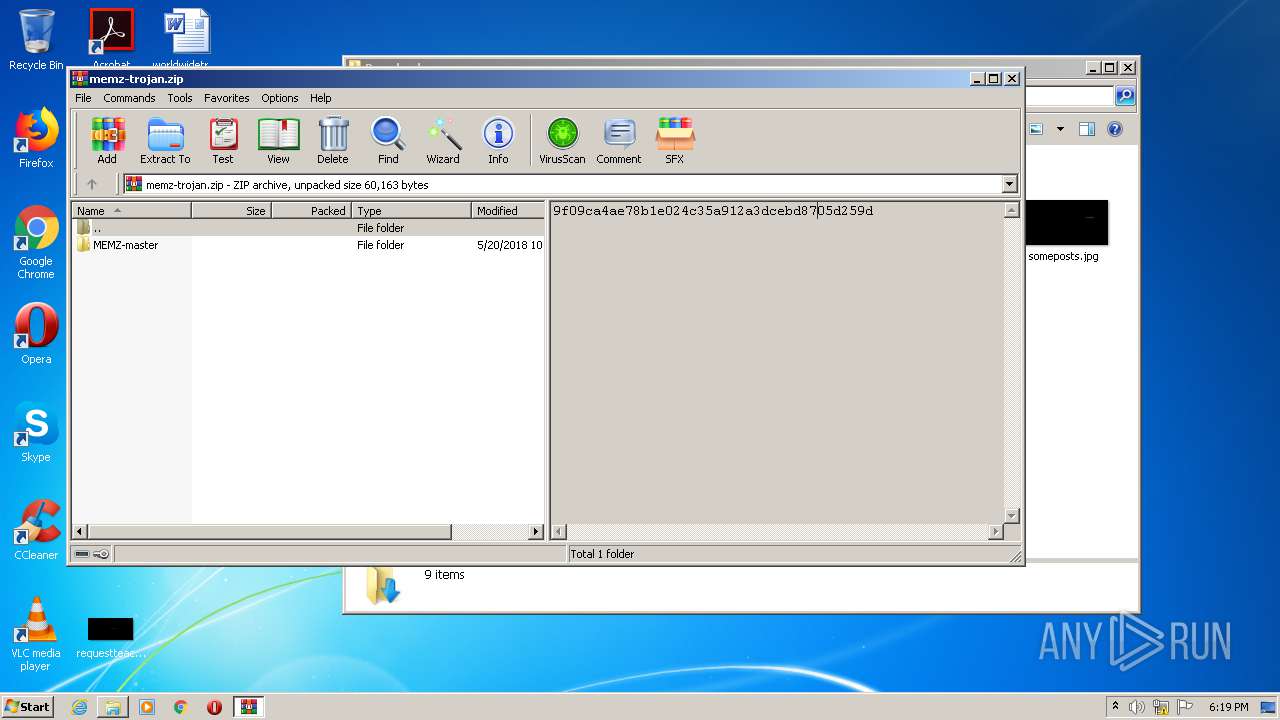Image resolution: width=1280 pixels, height=720 pixels.
Task: Select the requestteac desktop file
Action: click(110, 638)
